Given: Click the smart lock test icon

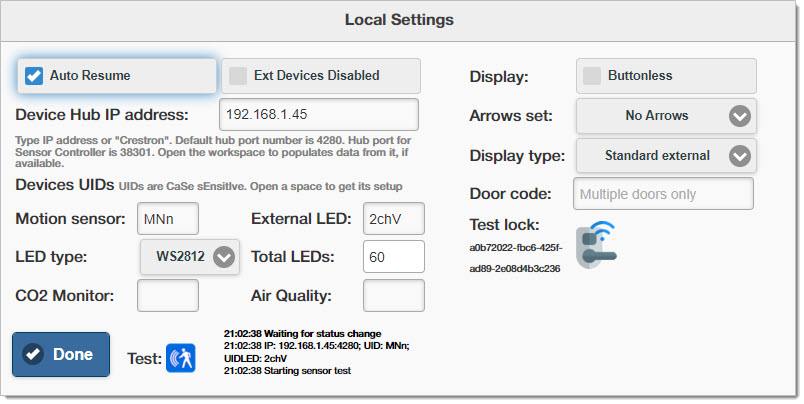Looking at the screenshot, I should coord(596,245).
